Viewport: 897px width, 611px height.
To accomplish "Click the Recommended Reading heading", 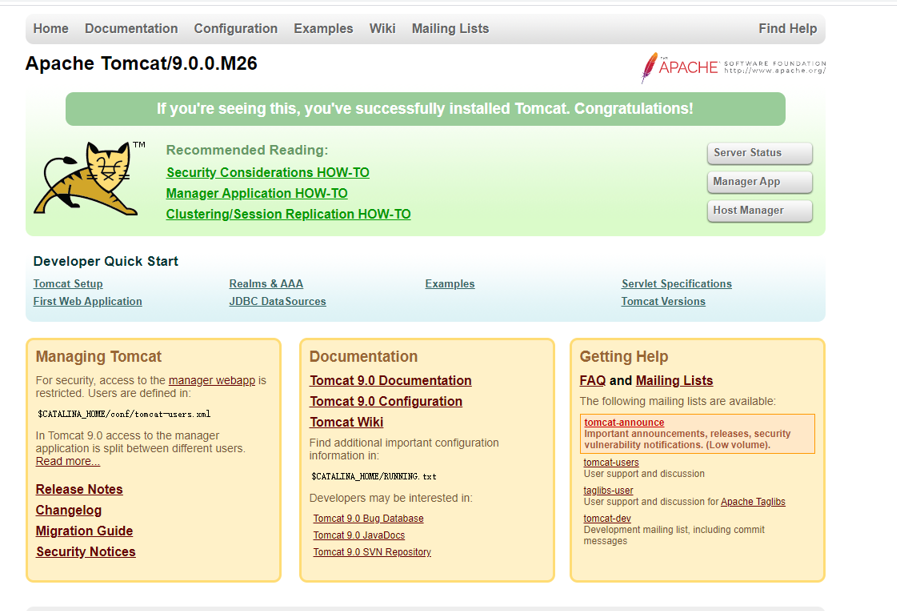I will (247, 150).
